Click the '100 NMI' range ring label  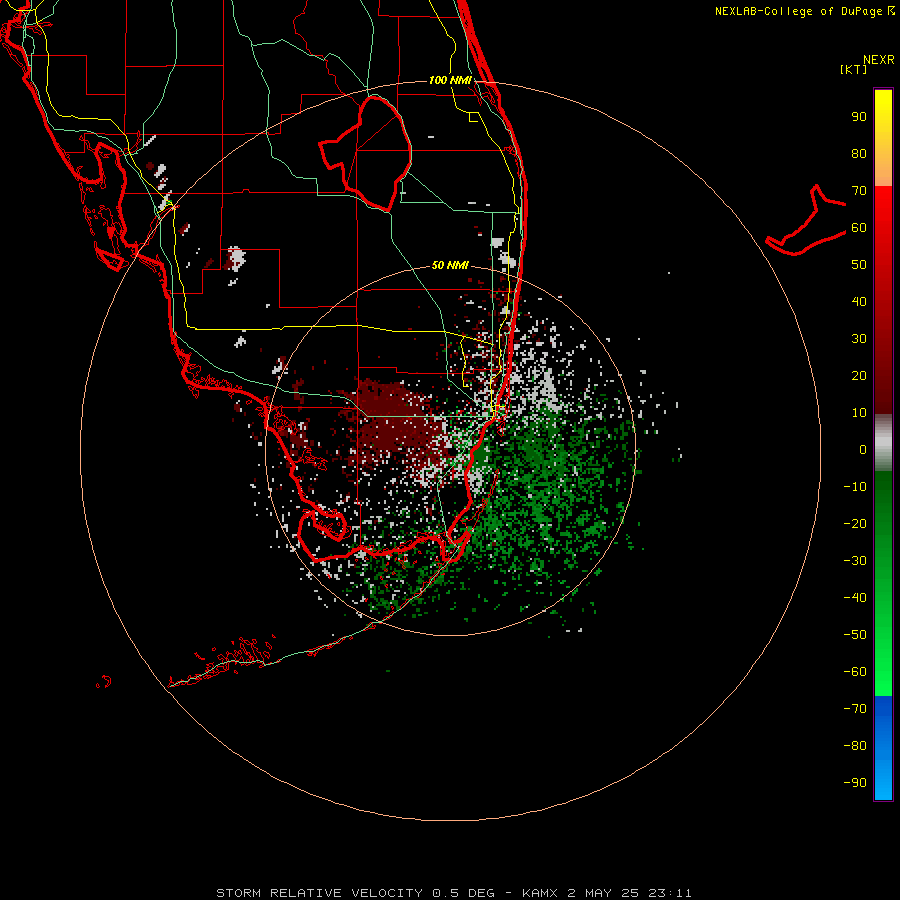(450, 80)
